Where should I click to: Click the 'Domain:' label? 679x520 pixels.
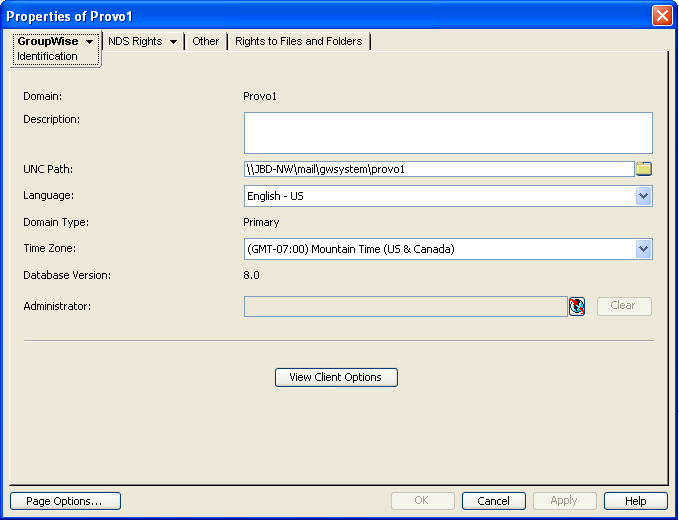pos(42,96)
